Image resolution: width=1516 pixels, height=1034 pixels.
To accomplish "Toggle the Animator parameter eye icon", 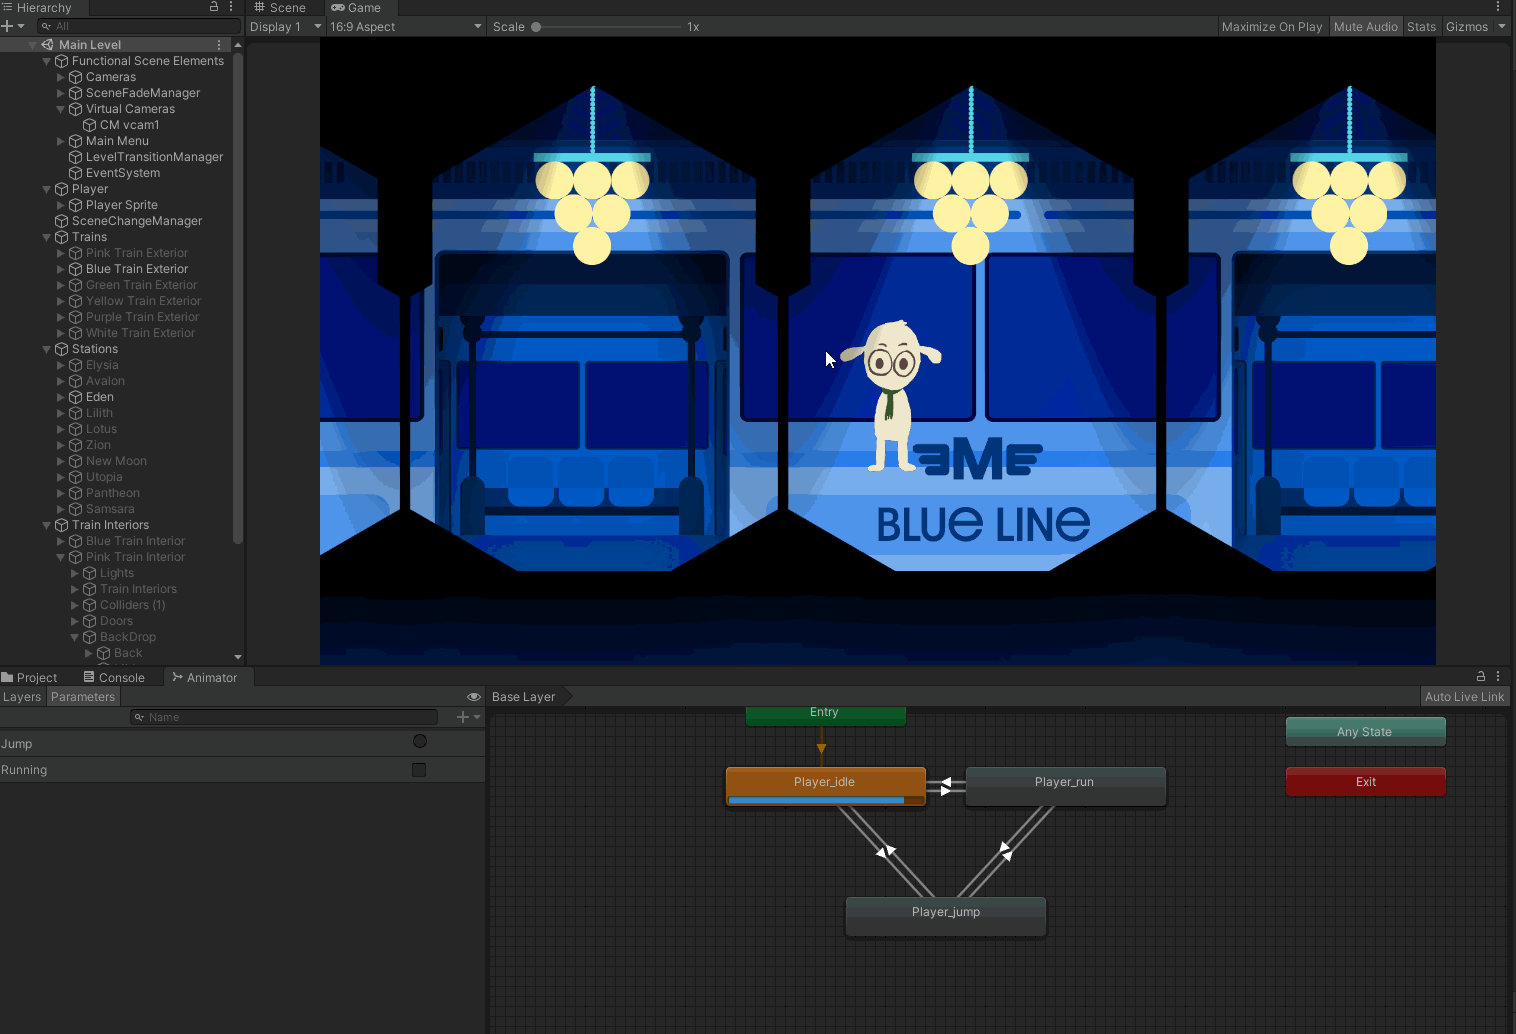I will pyautogui.click(x=473, y=697).
